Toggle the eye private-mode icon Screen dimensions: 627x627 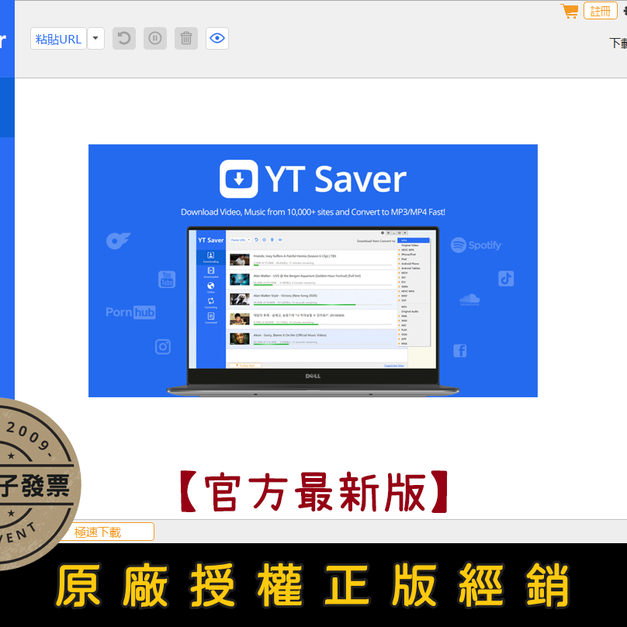point(217,39)
